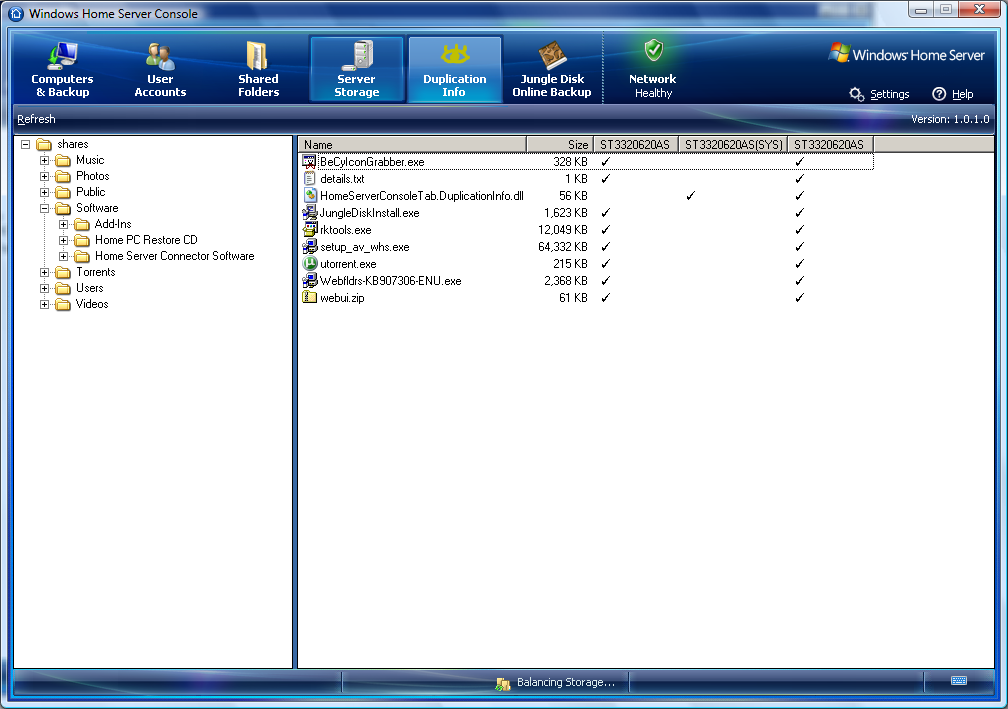The width and height of the screenshot is (1008, 709).
Task: Click the BeCyIconGrabber.exe file icon
Action: (x=310, y=162)
